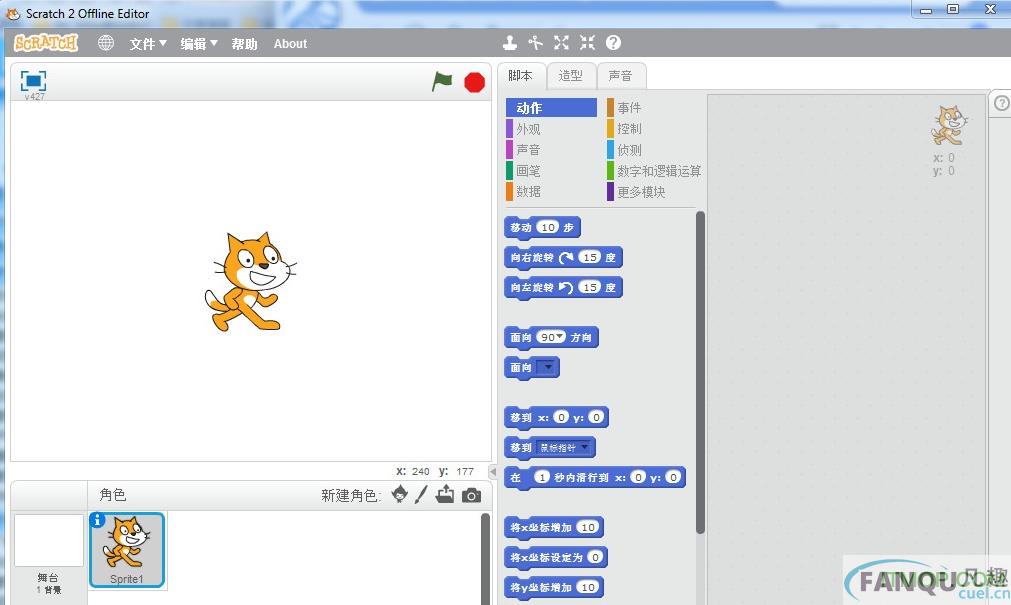Switch to the 造型 tab

click(x=571, y=76)
